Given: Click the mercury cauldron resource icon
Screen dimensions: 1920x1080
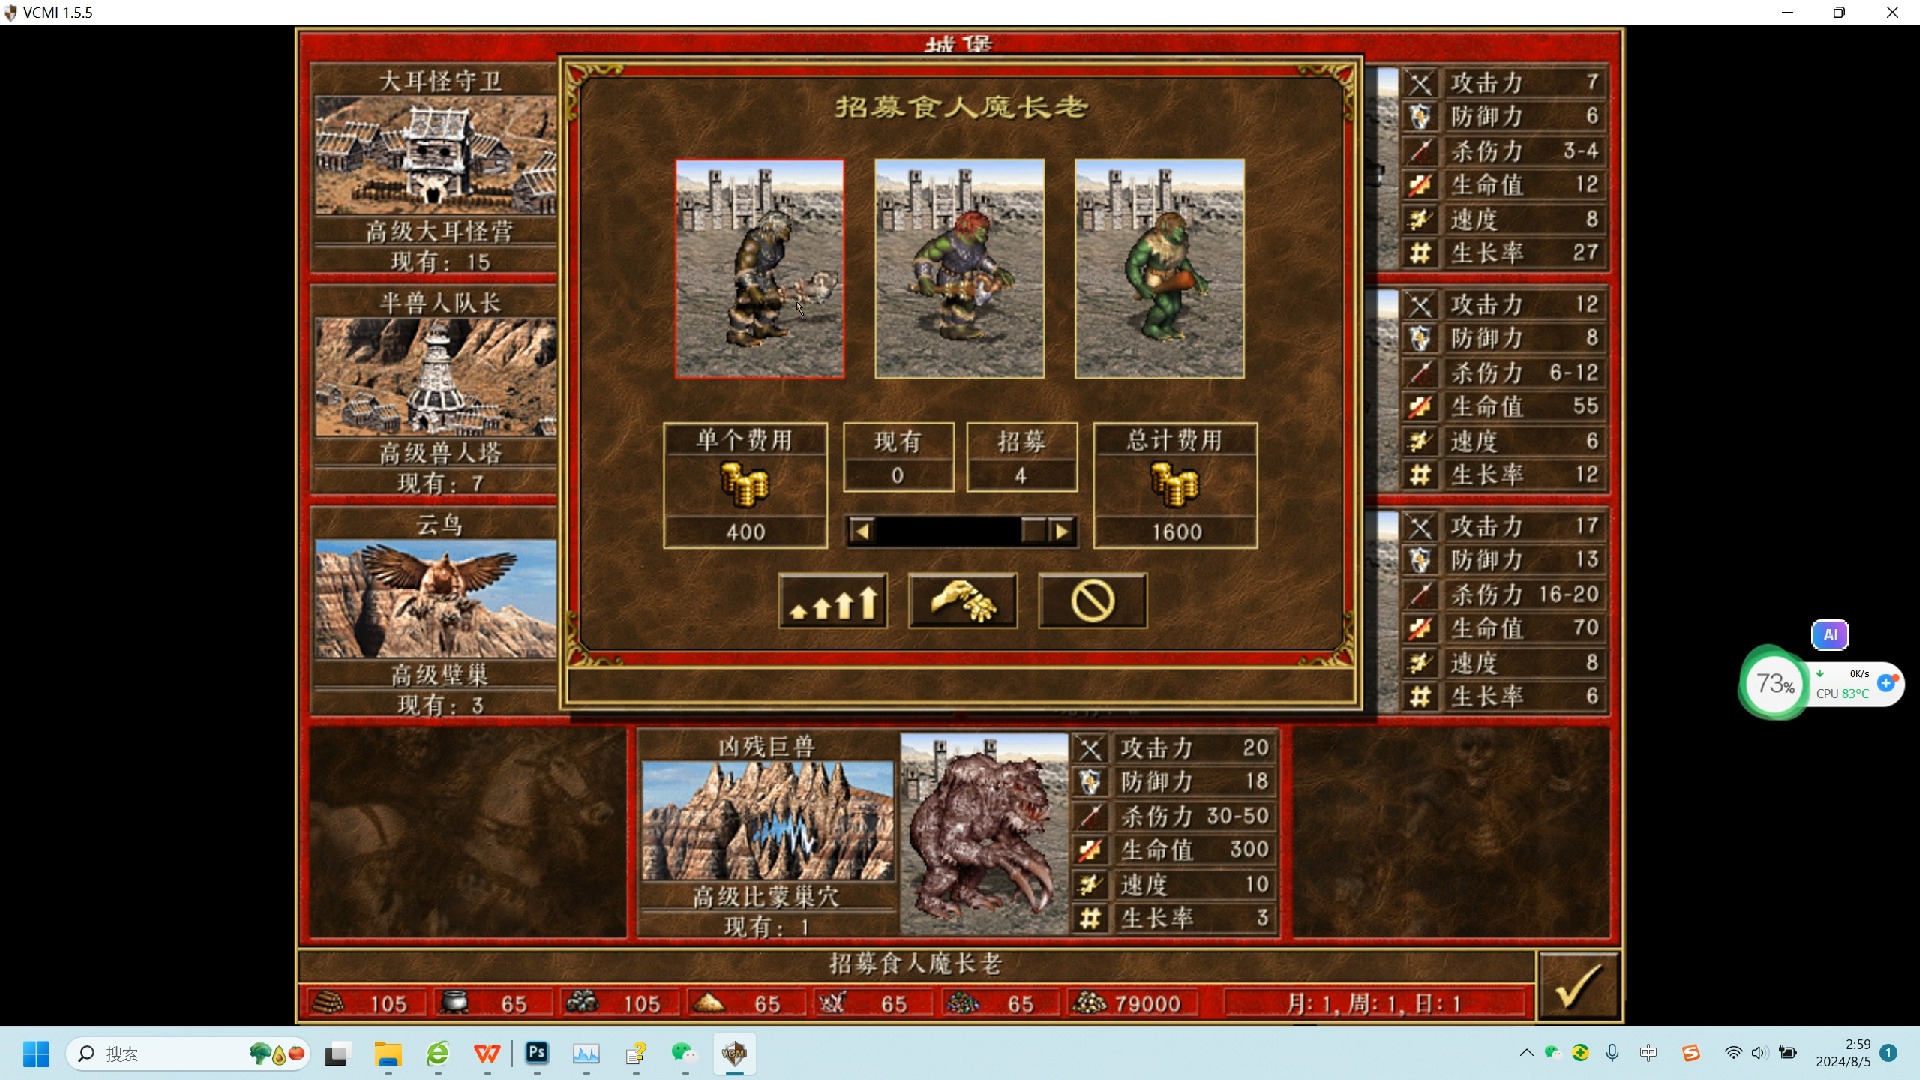Looking at the screenshot, I should click(x=455, y=1002).
